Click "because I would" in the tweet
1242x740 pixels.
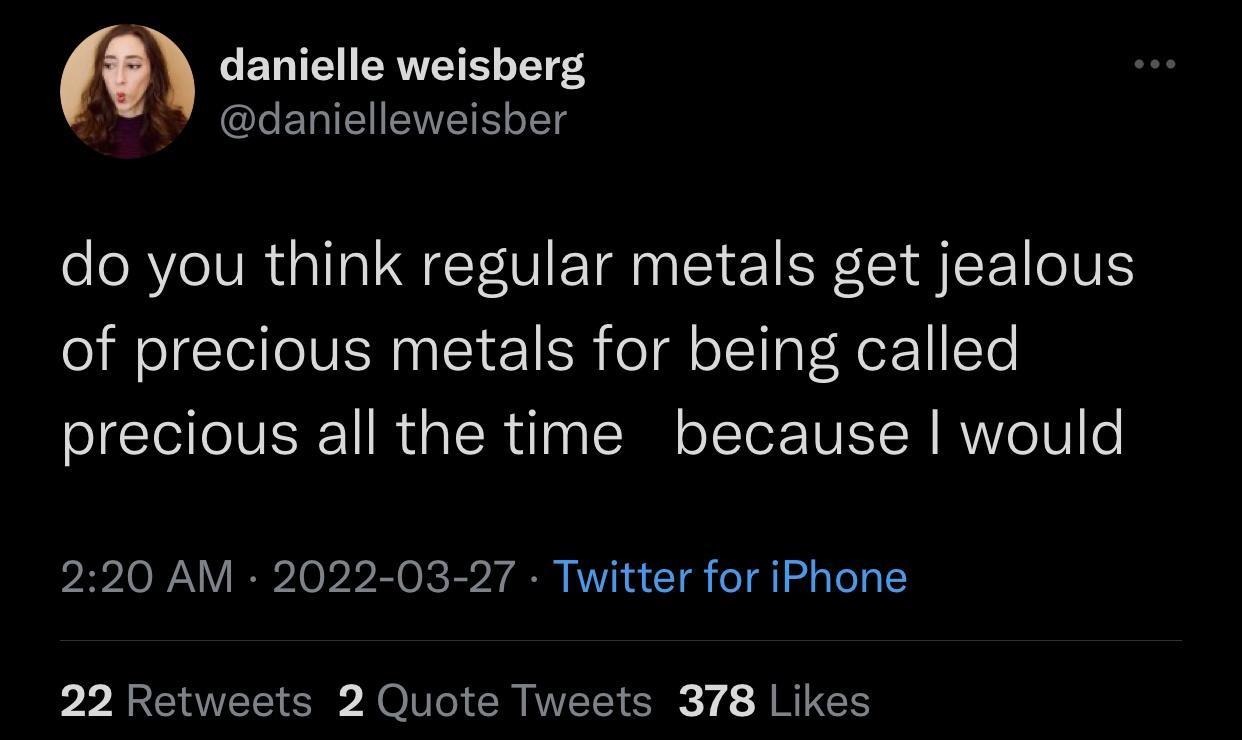point(899,433)
